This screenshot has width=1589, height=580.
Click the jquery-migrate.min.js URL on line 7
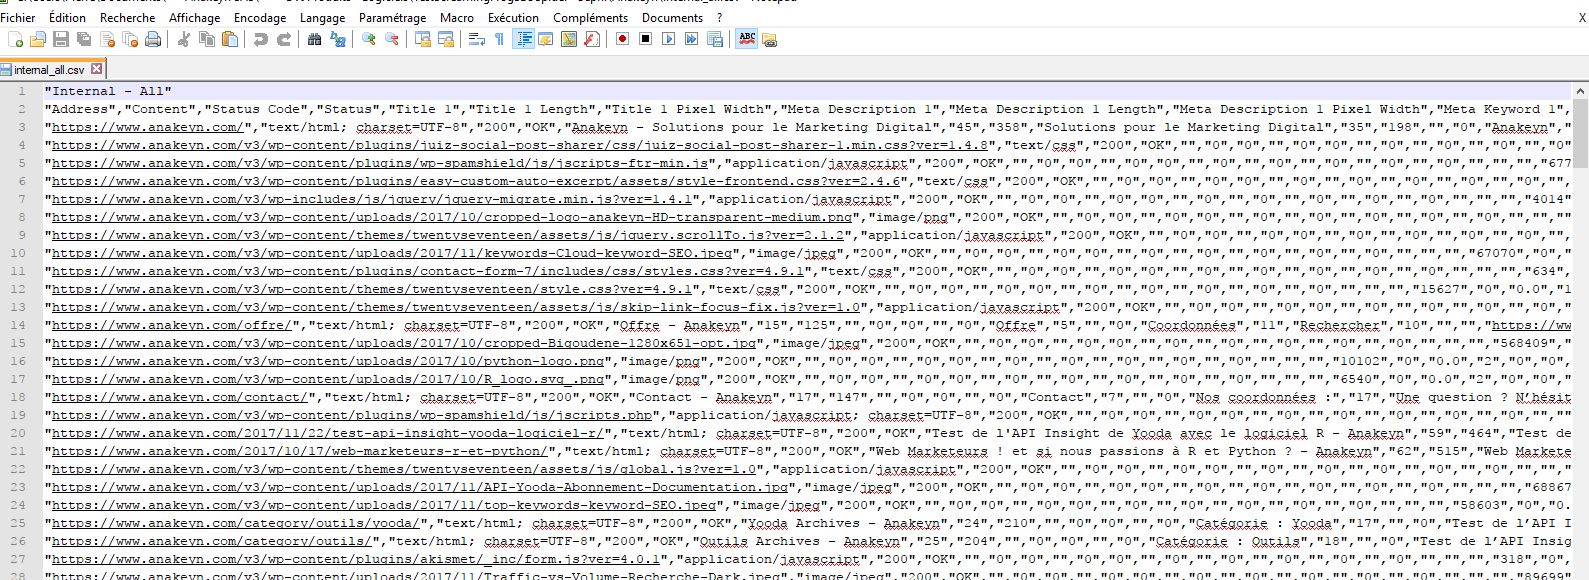(x=372, y=199)
